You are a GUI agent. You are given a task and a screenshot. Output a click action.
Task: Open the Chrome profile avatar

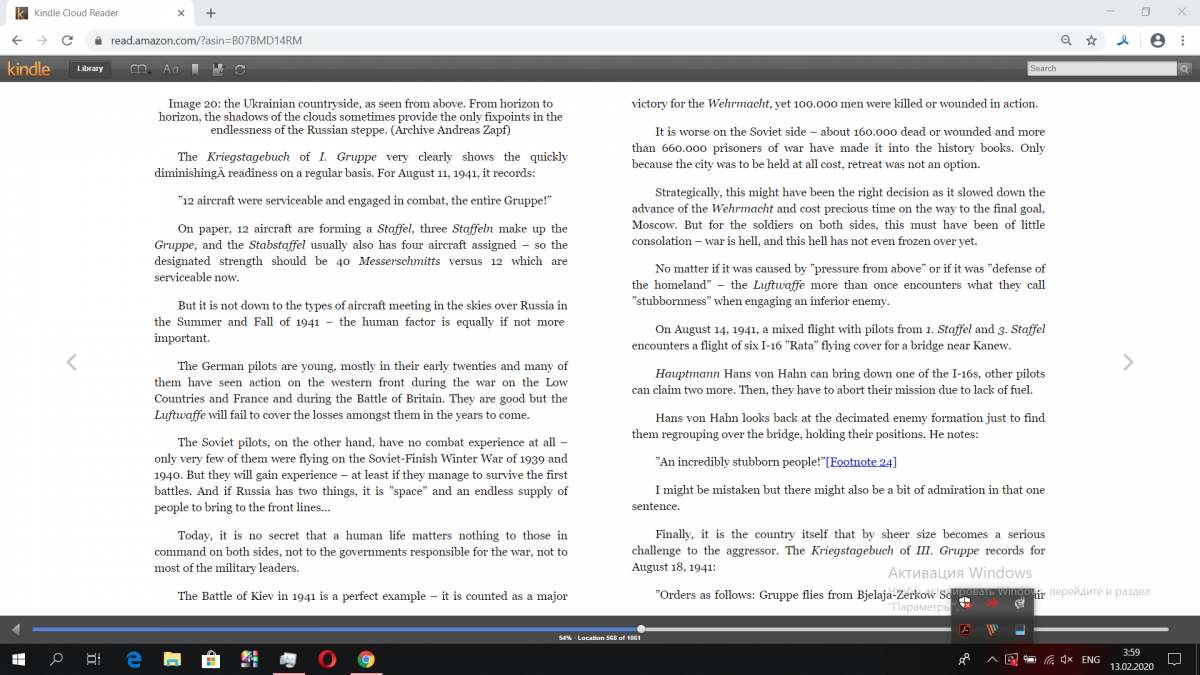(x=1157, y=40)
